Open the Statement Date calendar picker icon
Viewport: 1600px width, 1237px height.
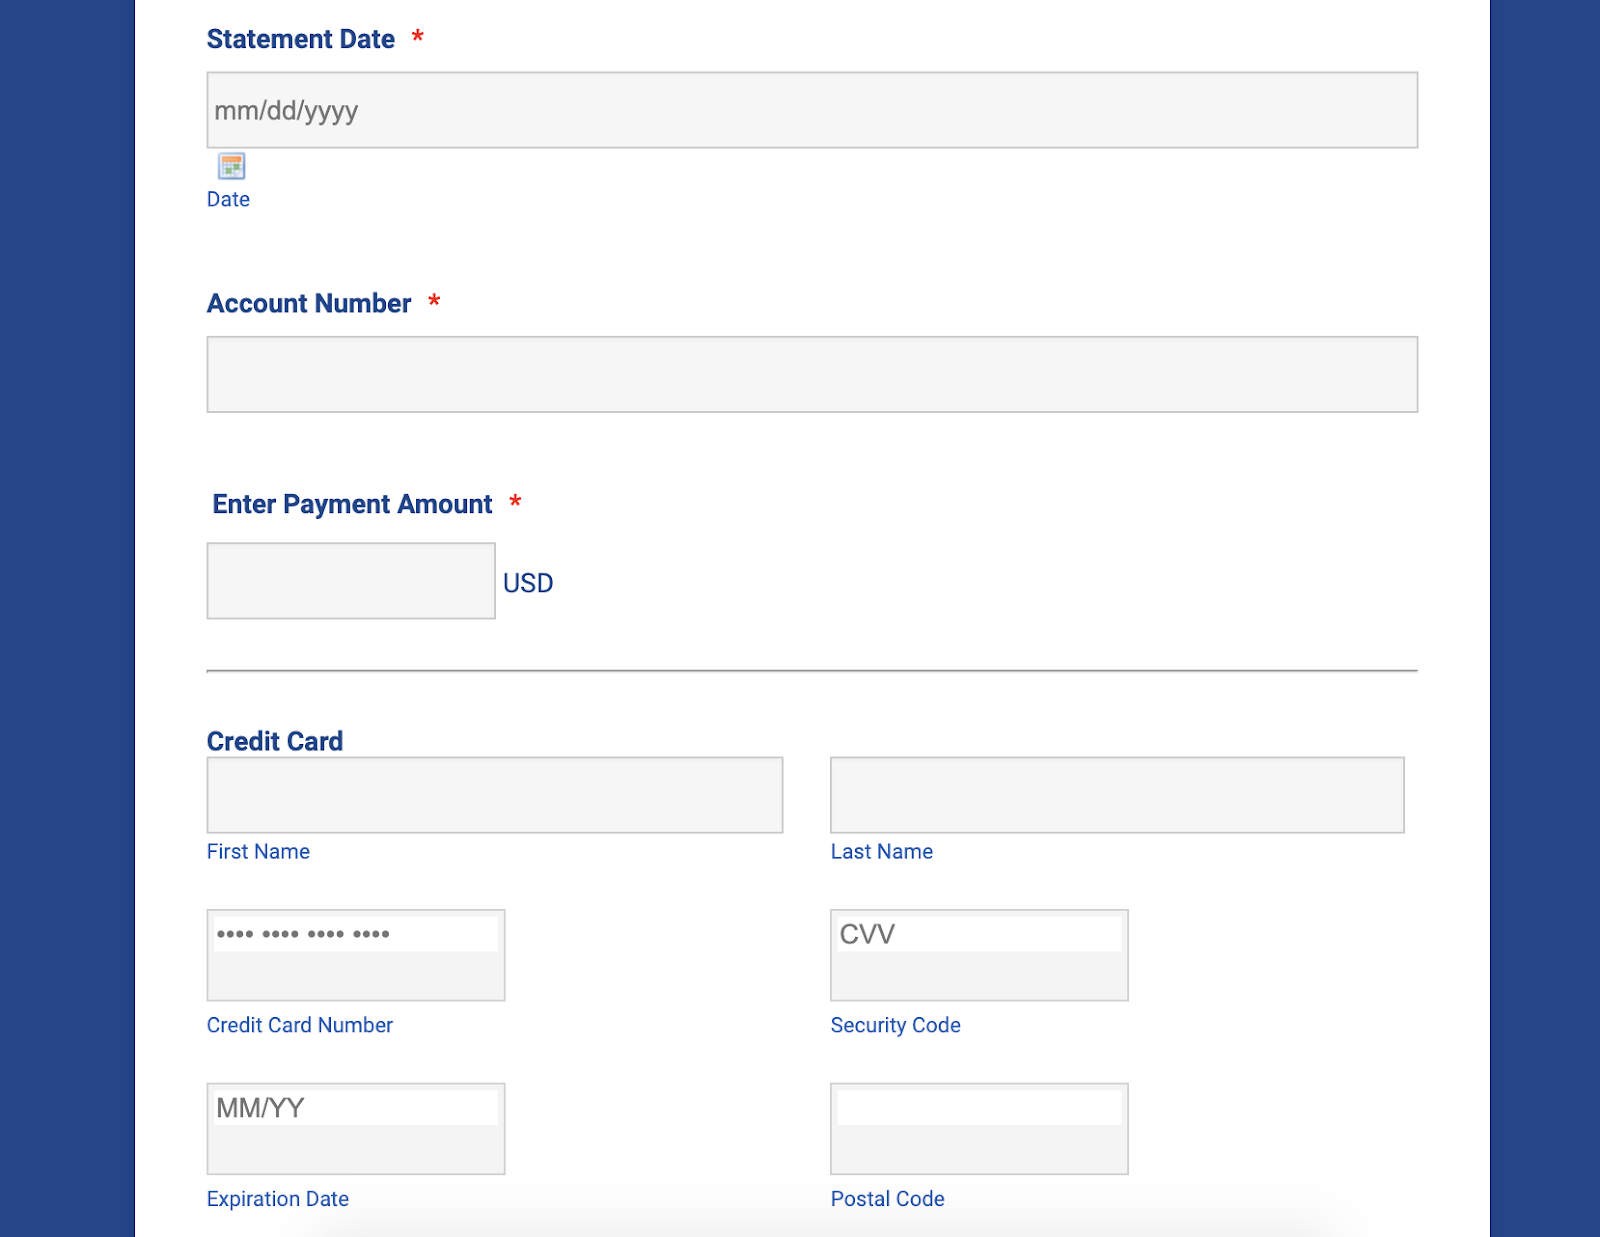click(231, 166)
